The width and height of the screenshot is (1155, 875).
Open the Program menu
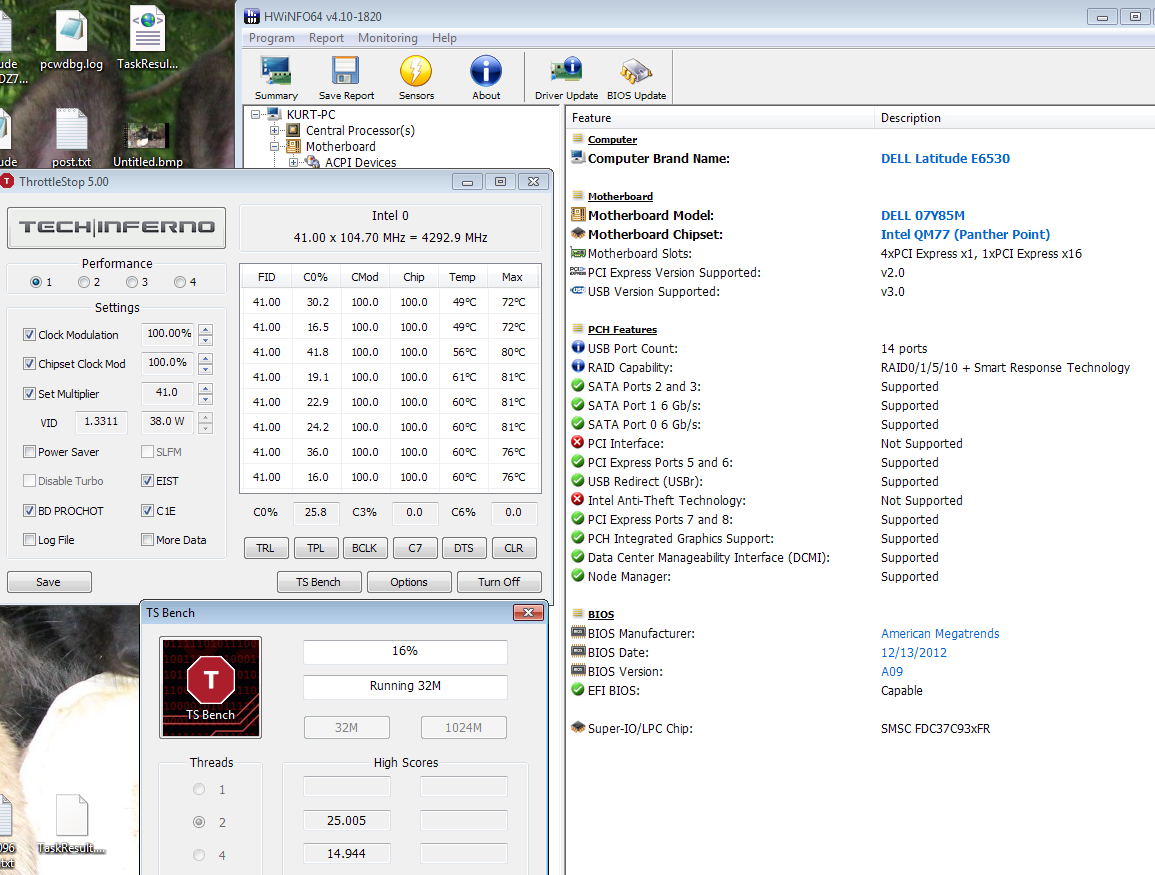point(272,38)
